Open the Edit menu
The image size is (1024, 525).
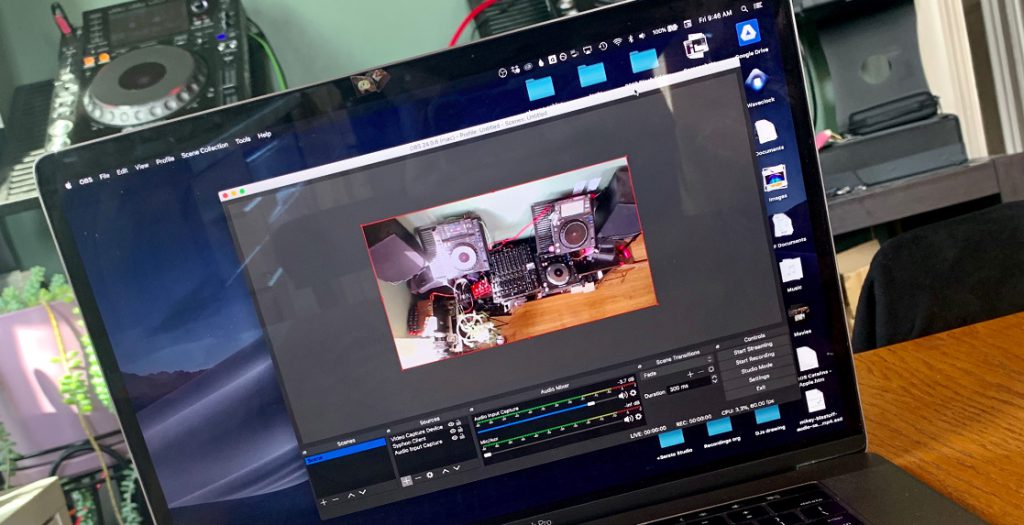[x=122, y=172]
